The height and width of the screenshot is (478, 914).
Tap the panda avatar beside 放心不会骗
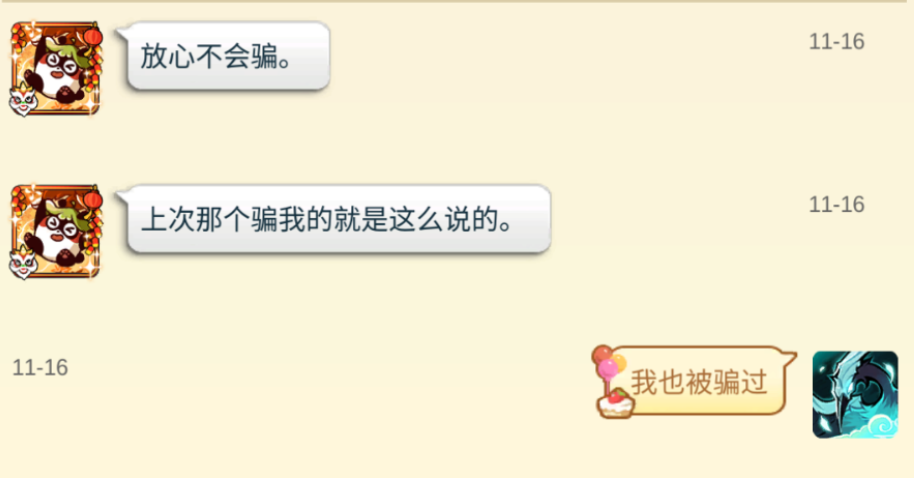click(57, 69)
